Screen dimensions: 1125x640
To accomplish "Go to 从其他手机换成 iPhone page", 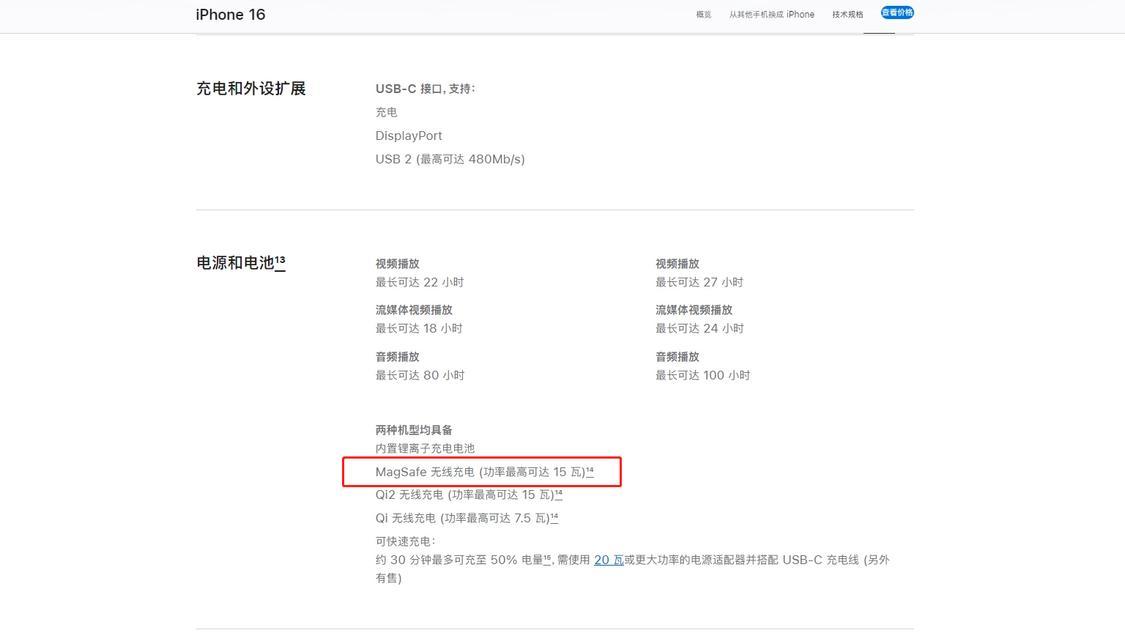I will click(771, 14).
